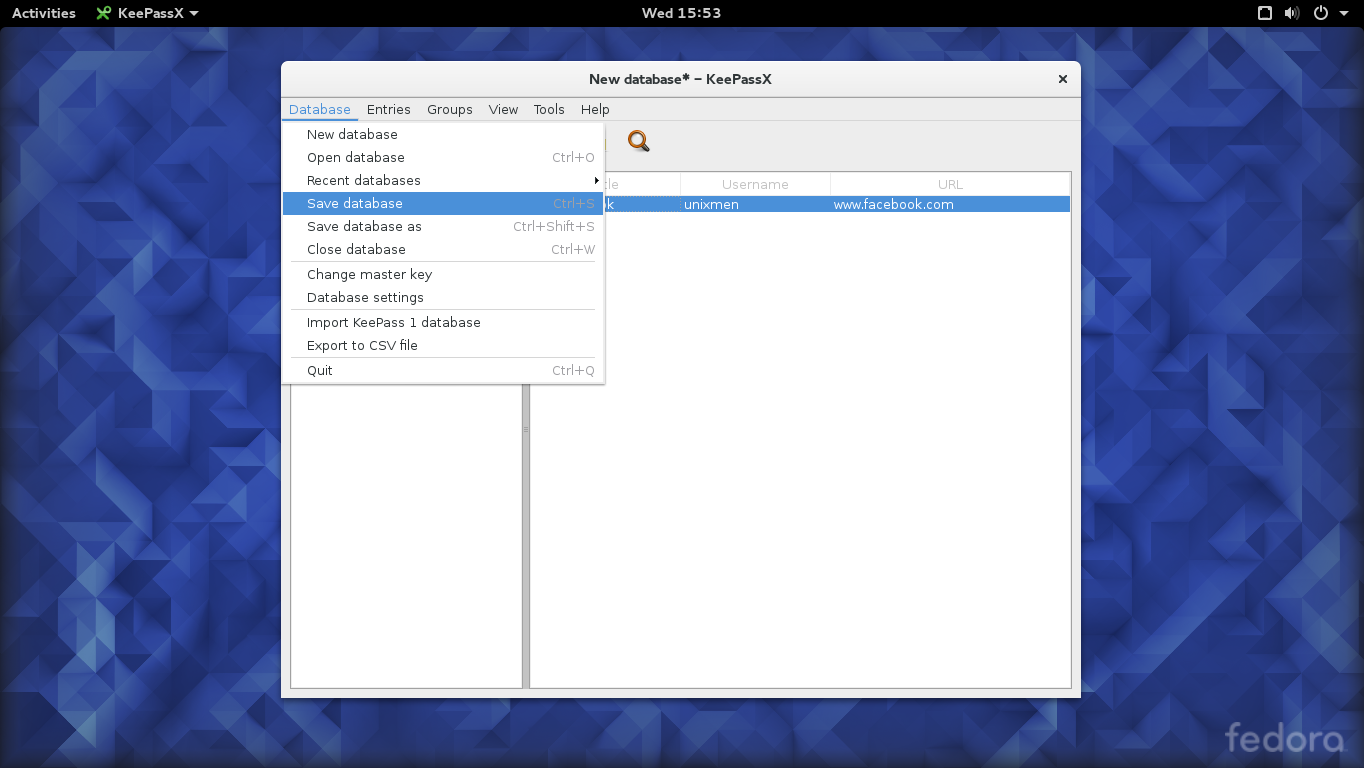Select Save database menu entry
The width and height of the screenshot is (1364, 768).
coord(443,203)
